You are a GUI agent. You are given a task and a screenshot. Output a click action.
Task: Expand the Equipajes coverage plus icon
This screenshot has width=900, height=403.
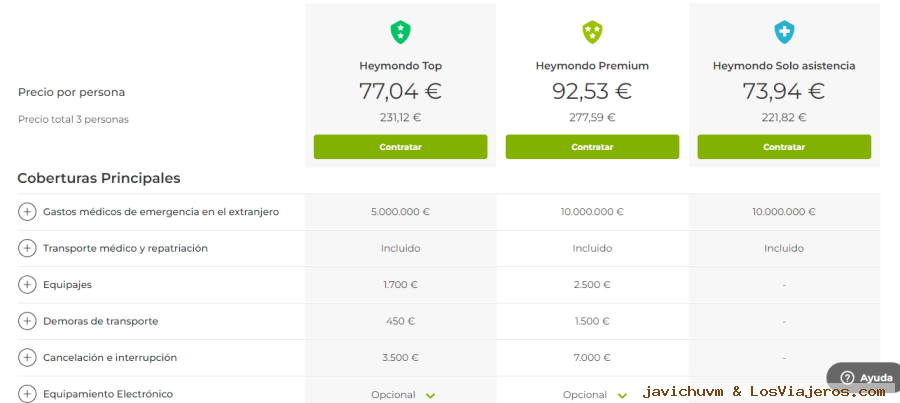point(26,285)
